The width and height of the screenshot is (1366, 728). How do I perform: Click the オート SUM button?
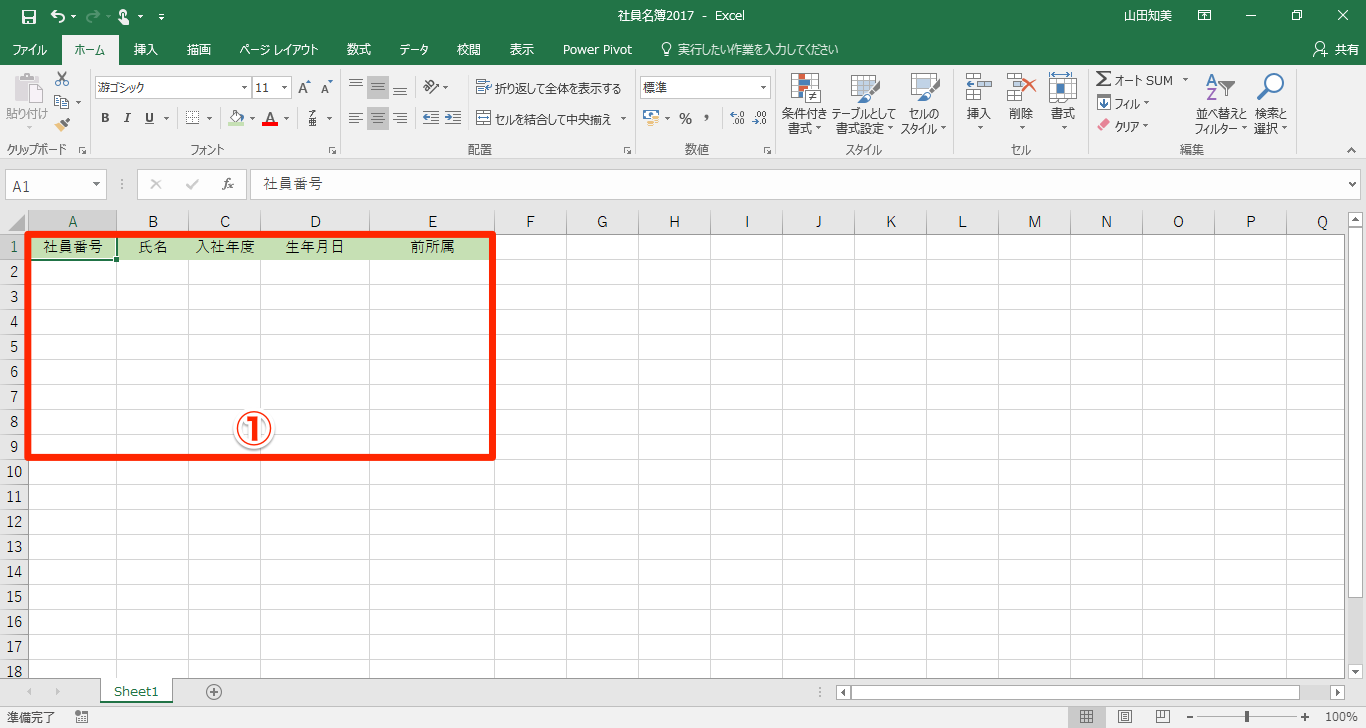pos(1136,80)
